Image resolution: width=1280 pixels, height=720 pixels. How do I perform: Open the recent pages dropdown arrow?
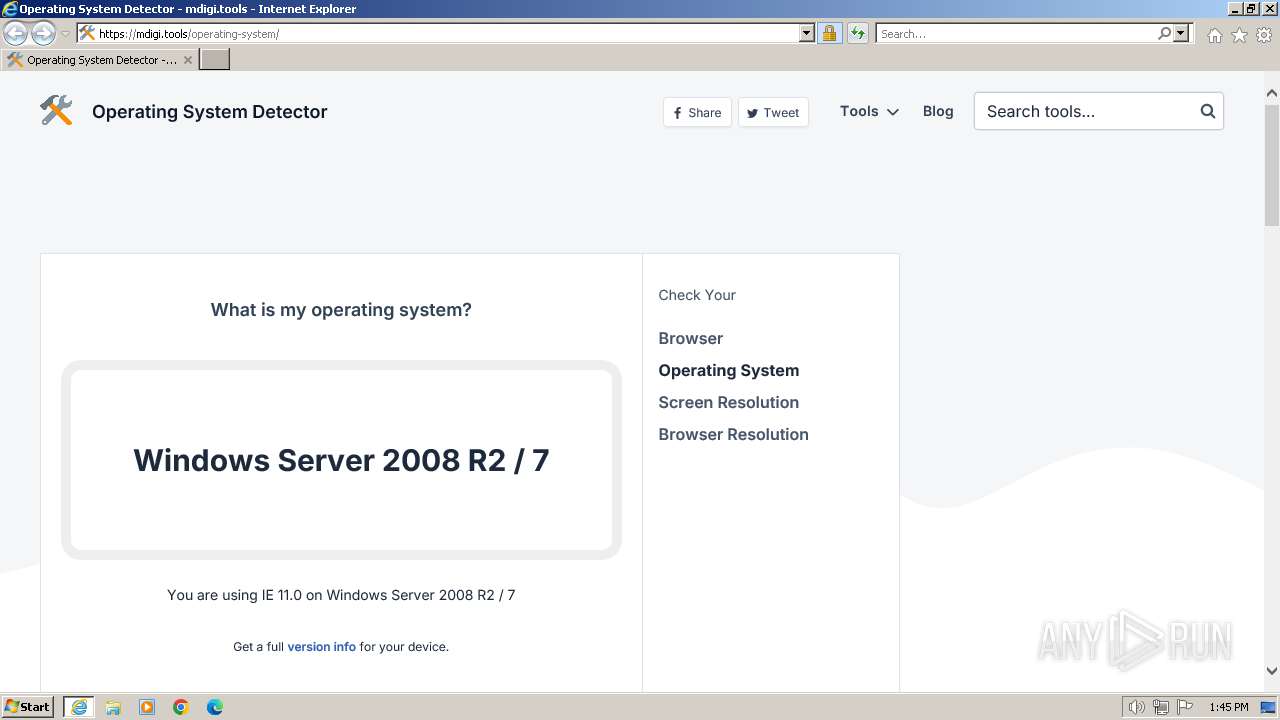(65, 34)
